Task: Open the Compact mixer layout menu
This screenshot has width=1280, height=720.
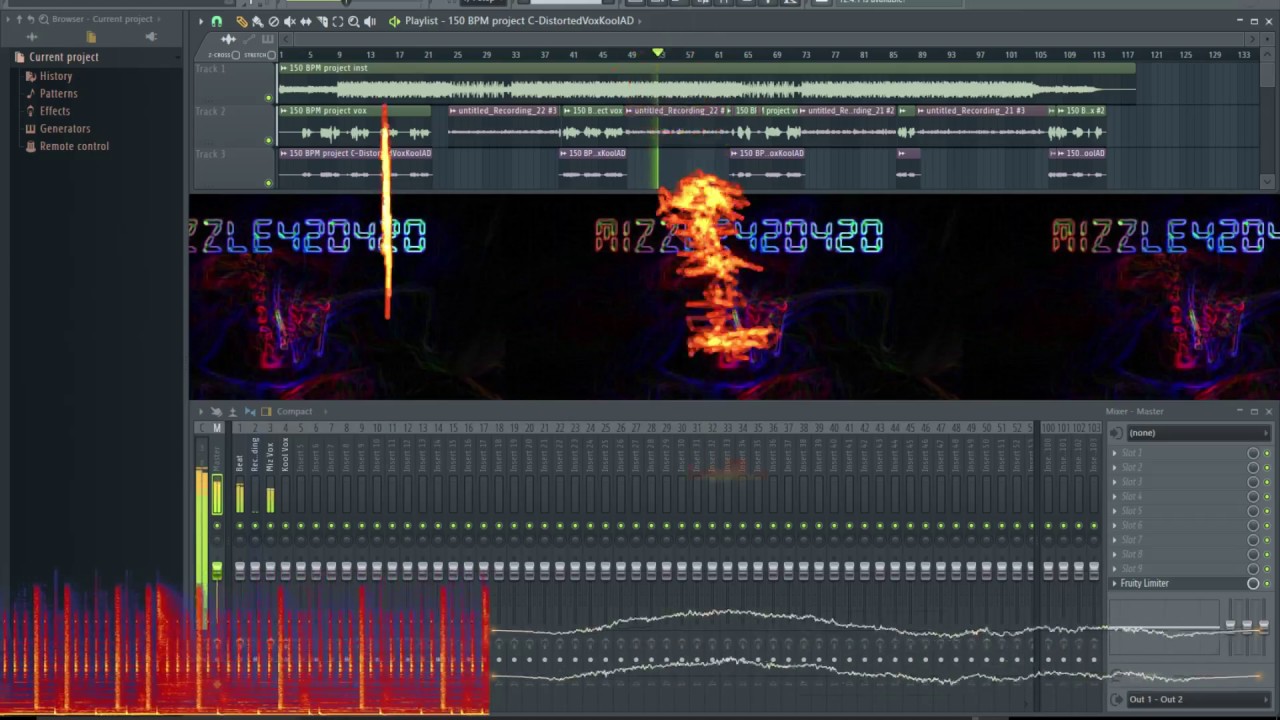Action: point(294,411)
